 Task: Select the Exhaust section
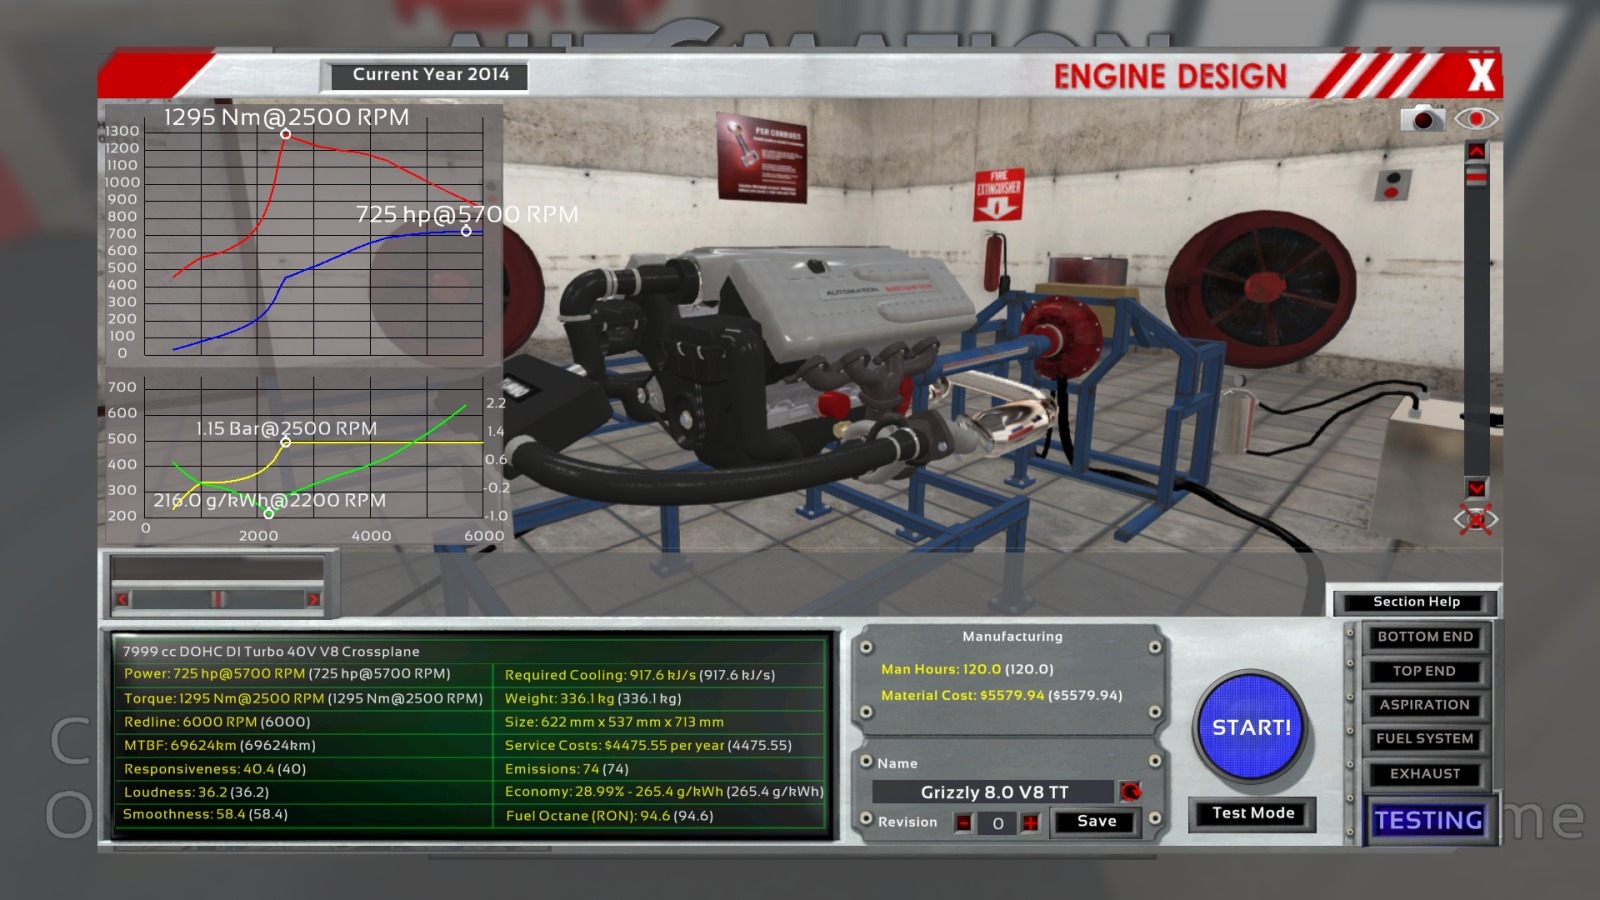tap(1424, 774)
